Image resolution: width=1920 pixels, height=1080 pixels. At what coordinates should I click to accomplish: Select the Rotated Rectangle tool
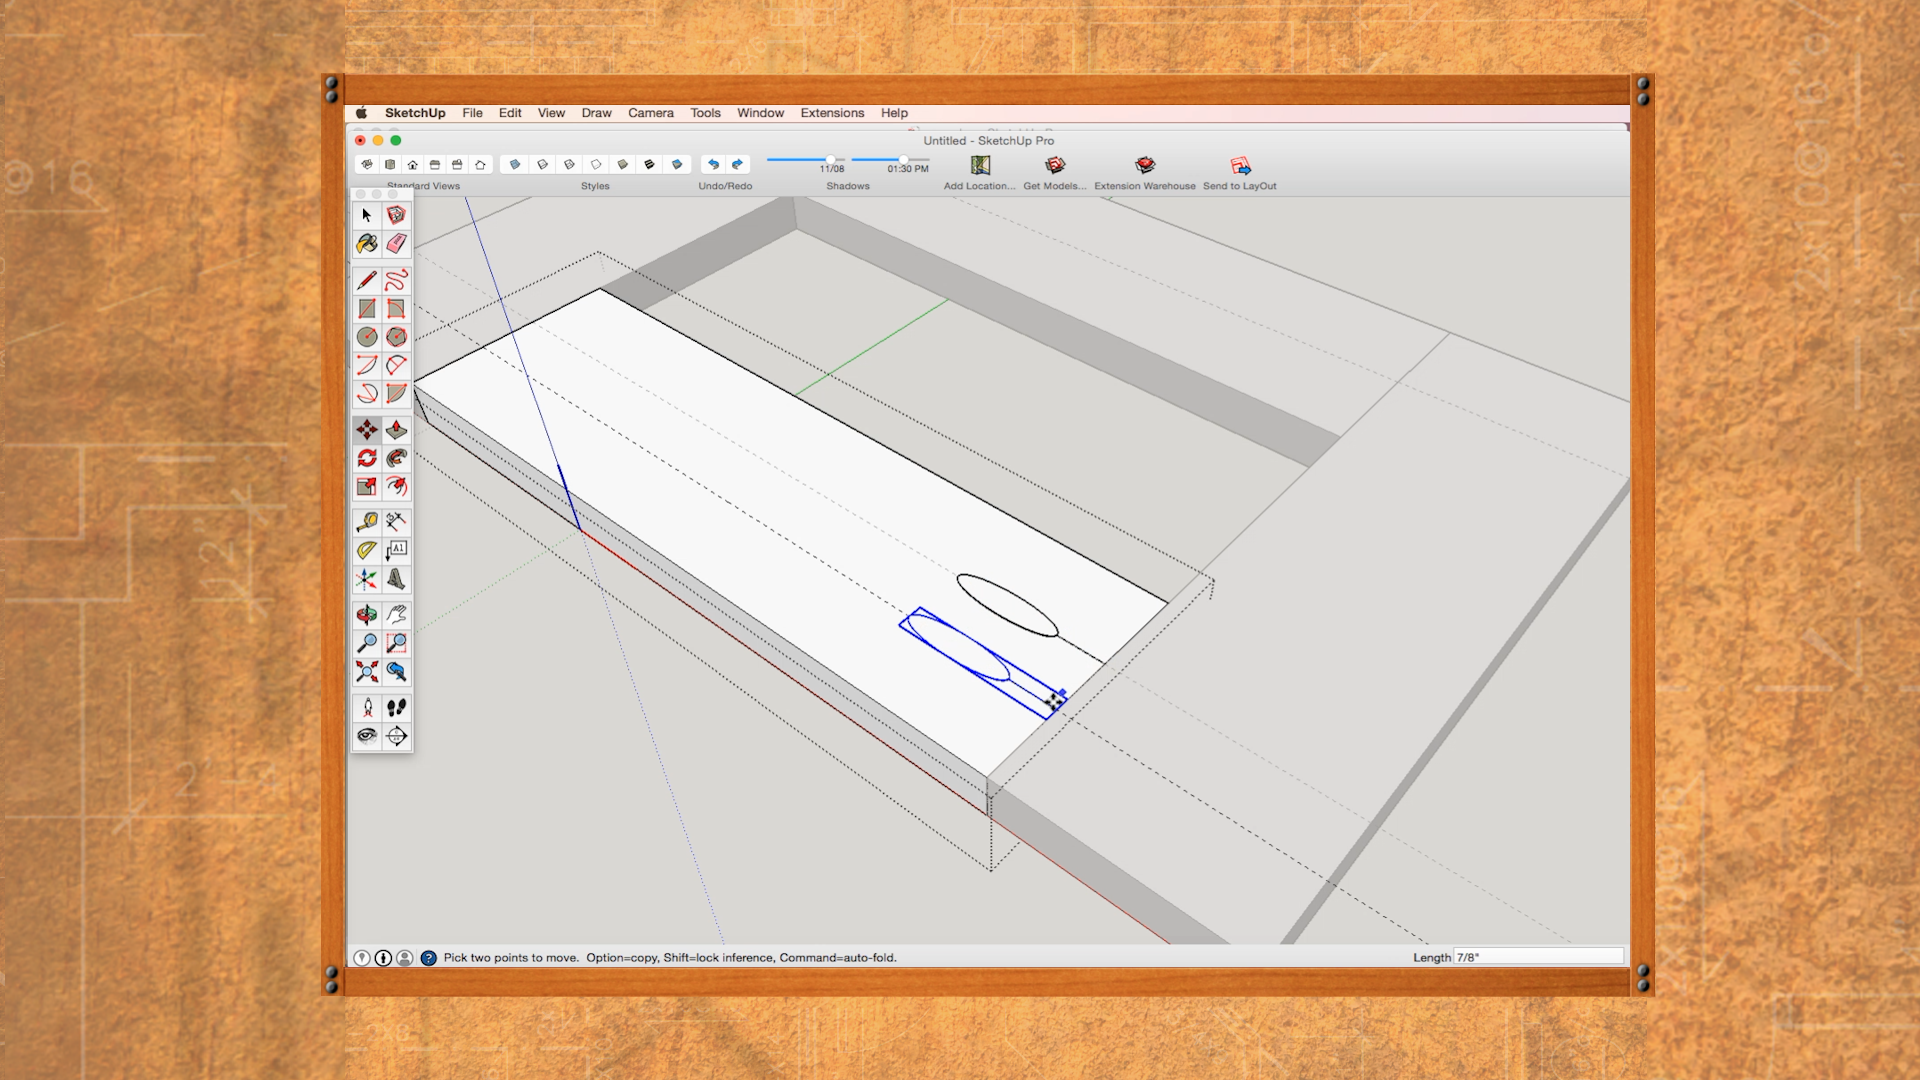click(x=396, y=309)
